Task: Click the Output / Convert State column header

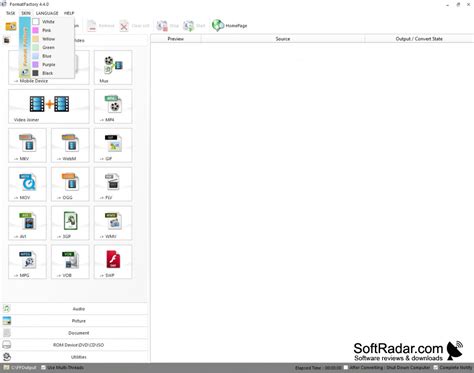Action: [x=419, y=39]
